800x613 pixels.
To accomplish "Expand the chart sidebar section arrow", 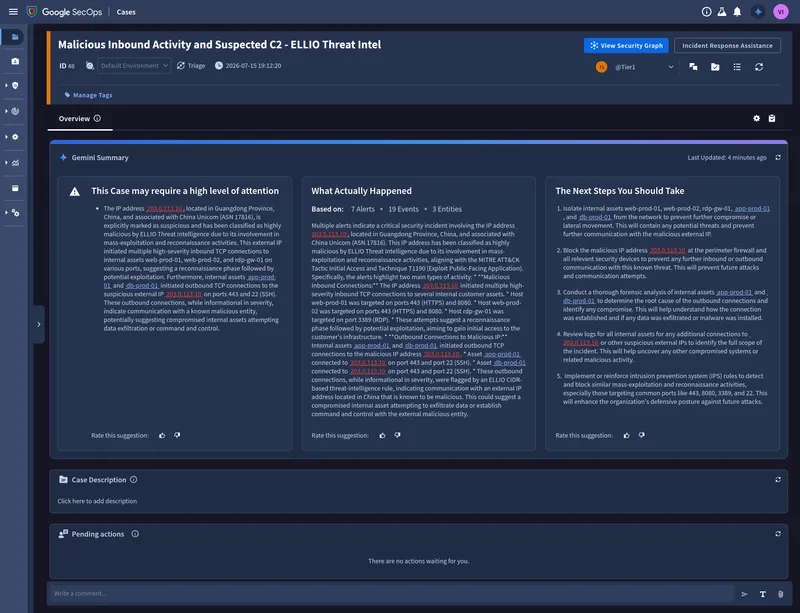I will [x=6, y=163].
